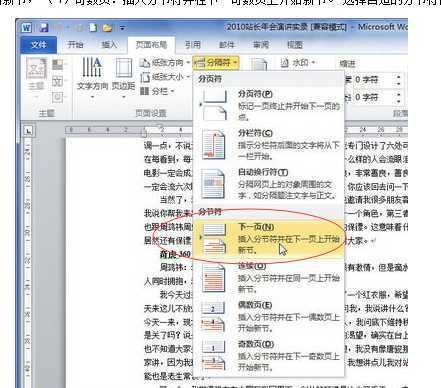Switch to the 引用 tab
Image resolution: width=441 pixels, height=388 pixels.
(193, 45)
